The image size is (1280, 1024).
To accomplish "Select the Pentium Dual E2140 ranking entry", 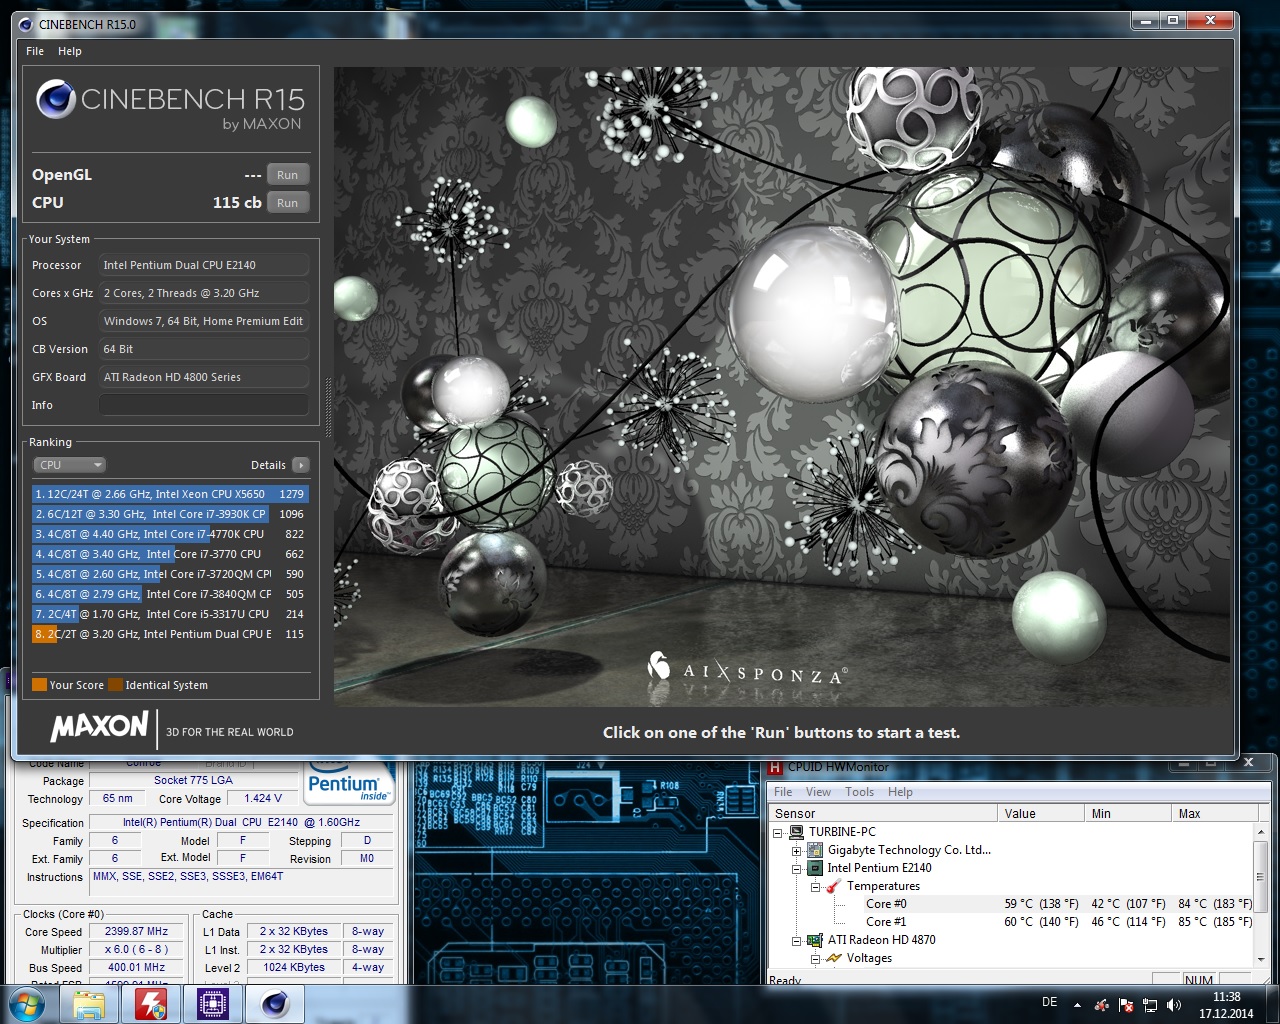I will click(170, 634).
